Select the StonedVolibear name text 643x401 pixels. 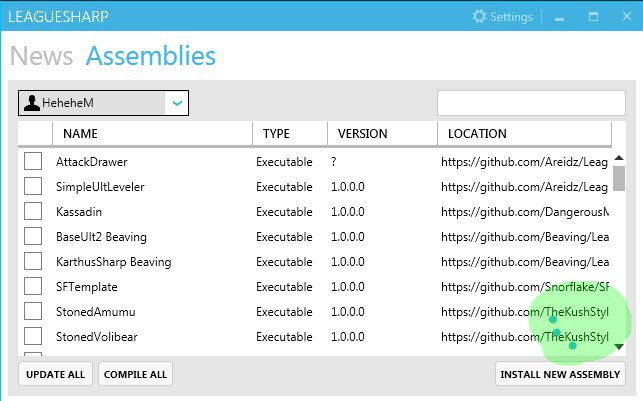pyautogui.click(x=97, y=337)
